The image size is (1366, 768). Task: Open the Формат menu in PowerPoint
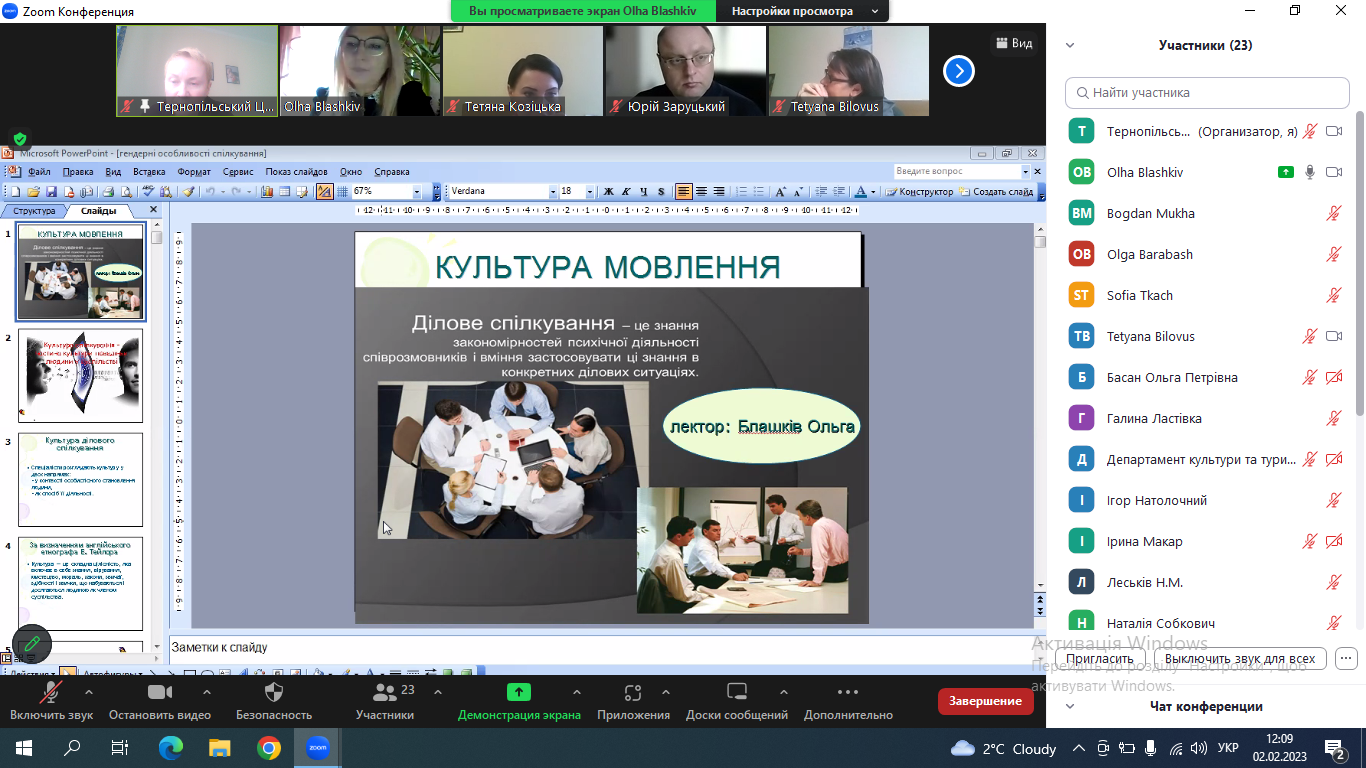coord(194,172)
